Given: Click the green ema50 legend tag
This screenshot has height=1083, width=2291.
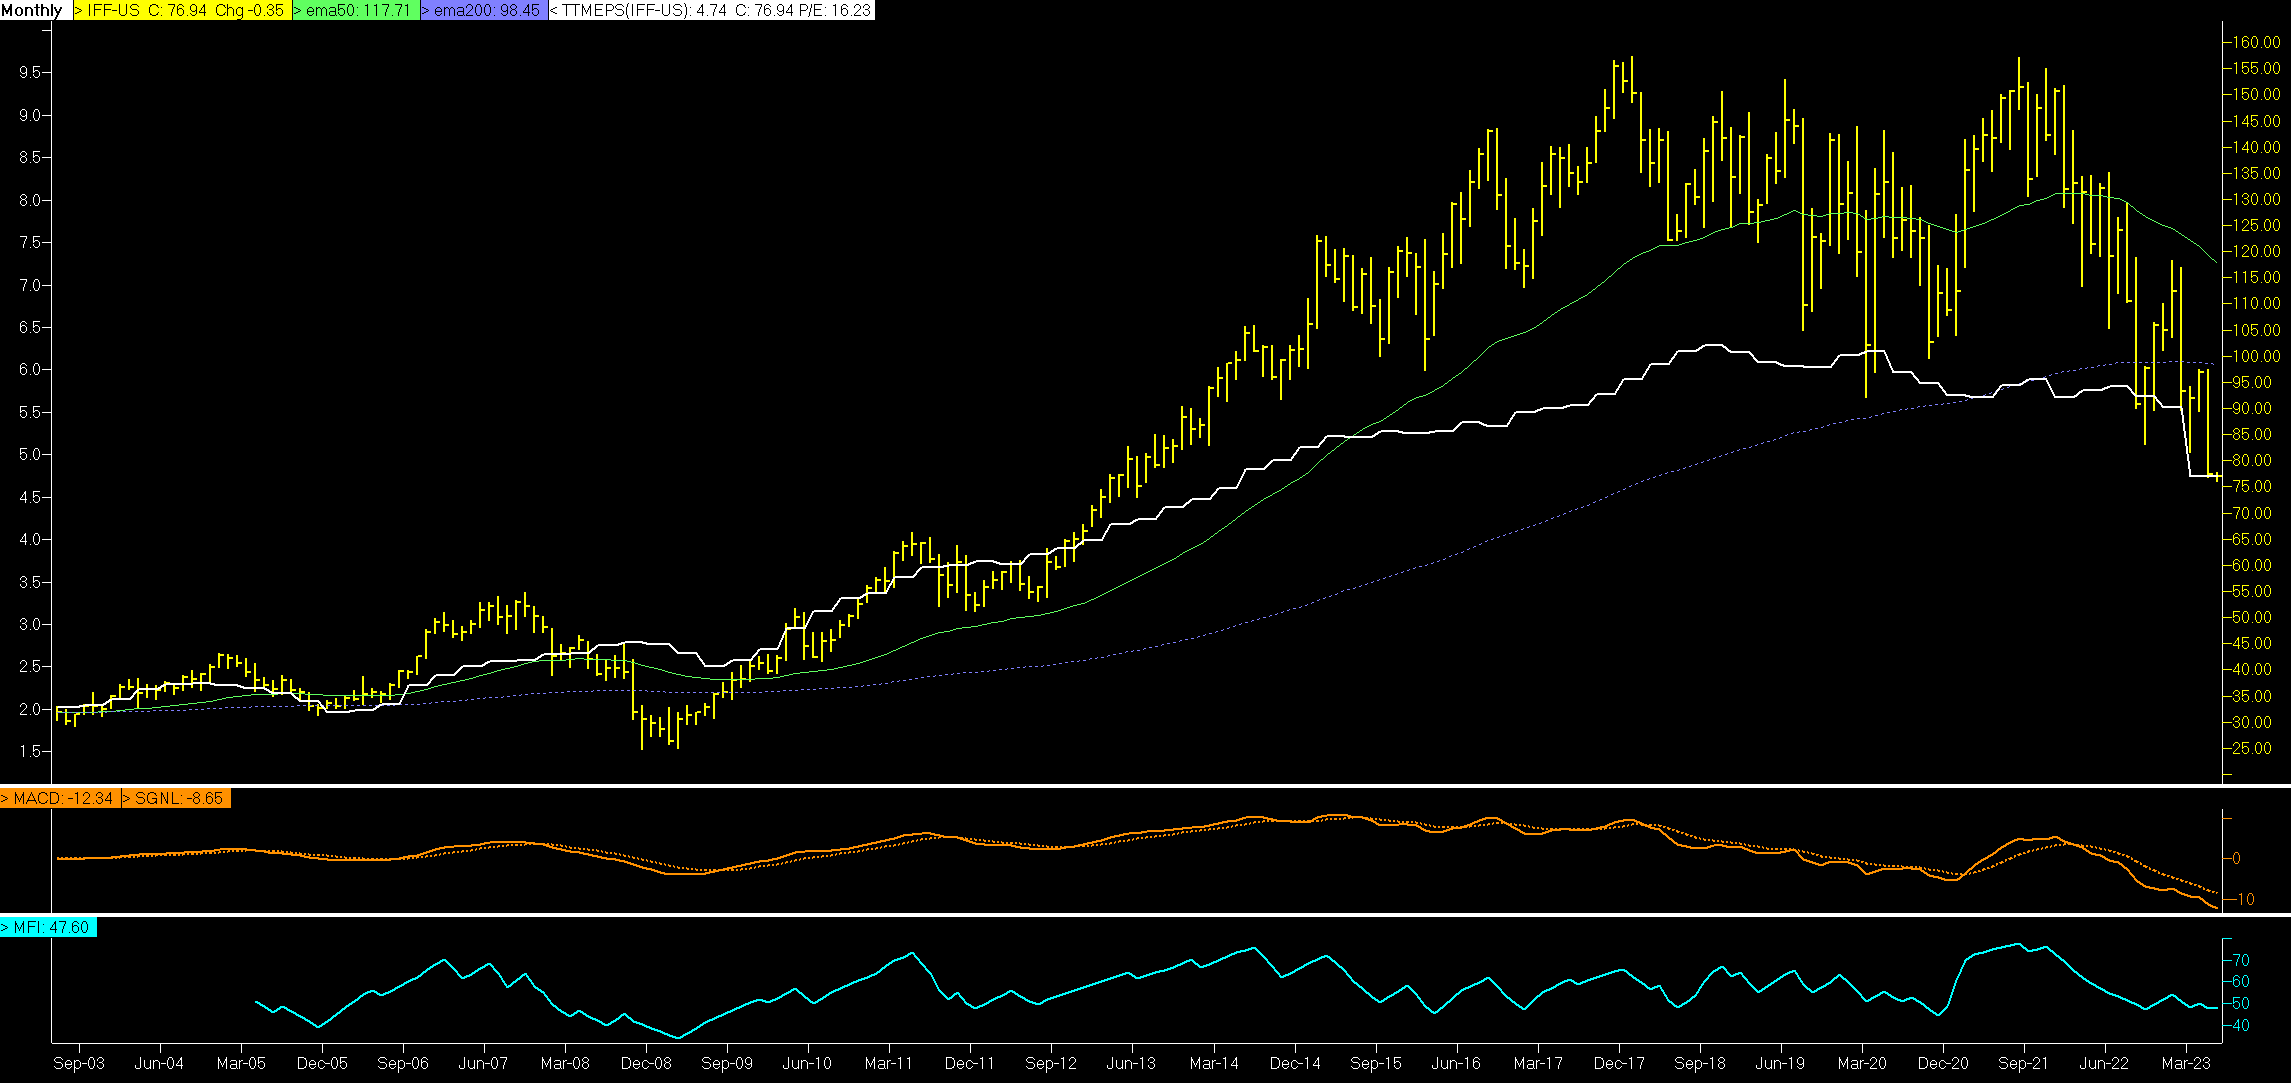Looking at the screenshot, I should coord(356,10).
